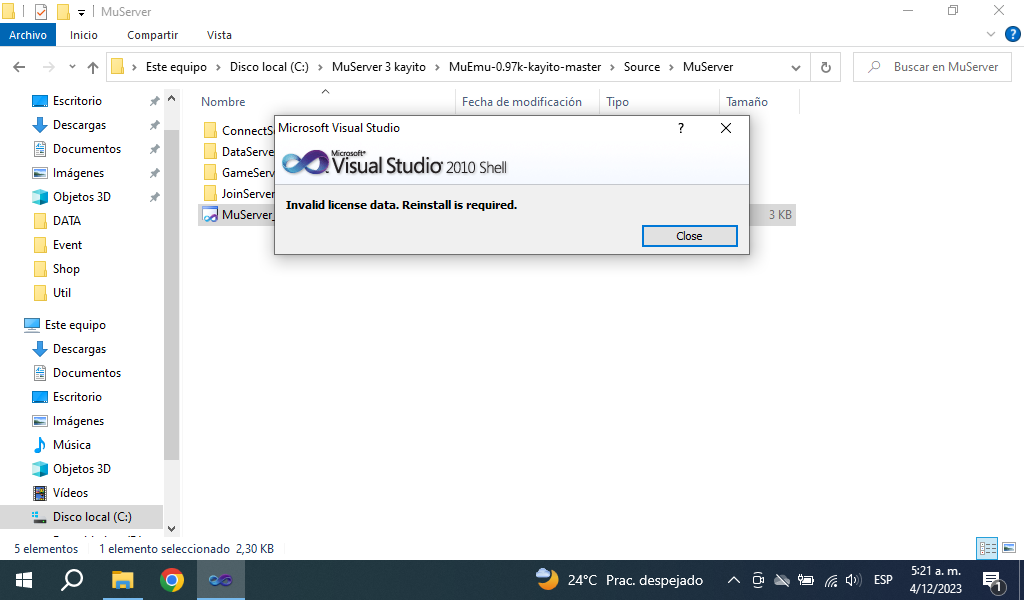This screenshot has width=1024, height=600.
Task: Open the volume control in tray
Action: point(853,580)
